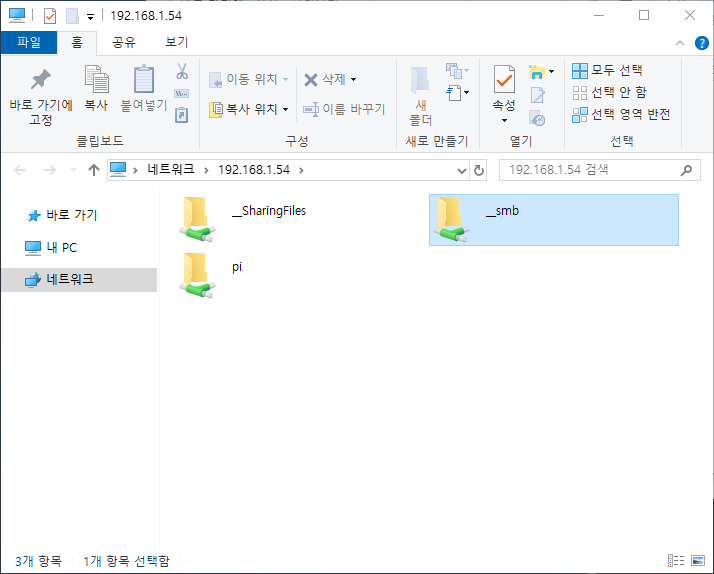Expand the chevron between 네트워크 and 192.168.1.54
This screenshot has height=574, width=714.
coord(206,171)
